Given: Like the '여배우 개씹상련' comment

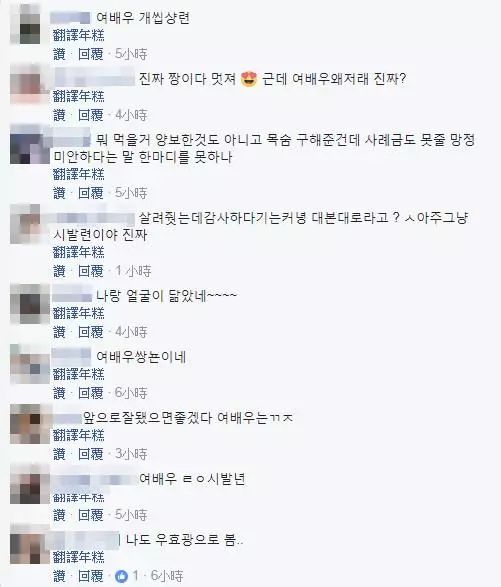Looking at the screenshot, I should [59, 54].
